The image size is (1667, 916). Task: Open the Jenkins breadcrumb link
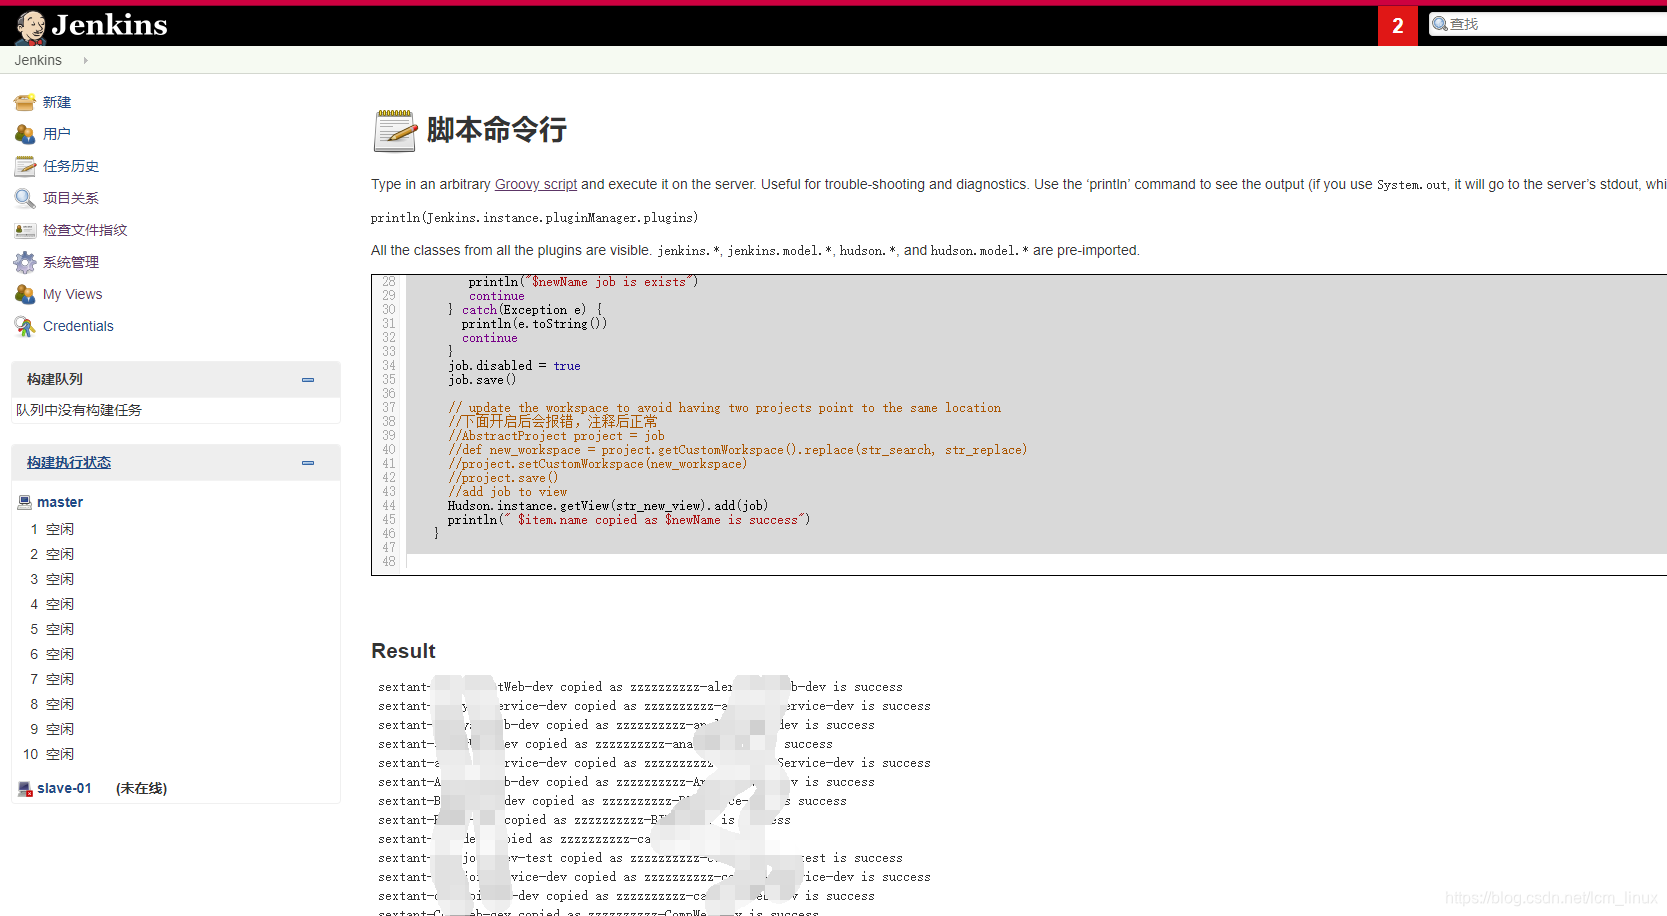click(x=38, y=60)
